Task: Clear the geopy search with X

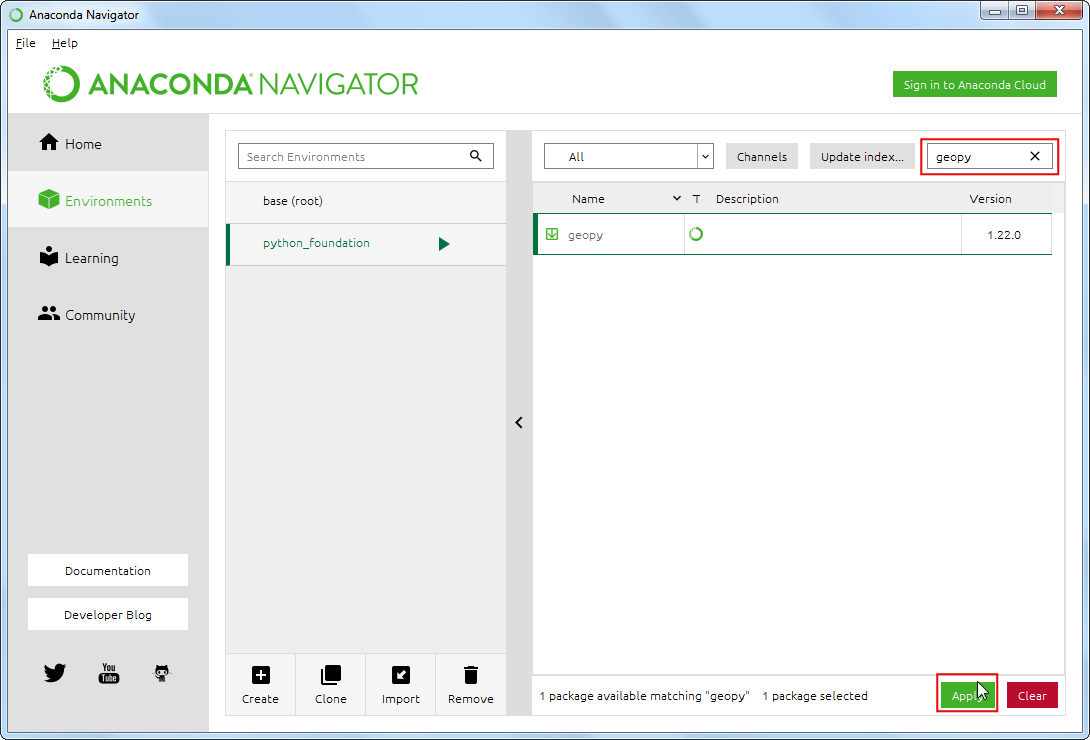Action: 1034,156
